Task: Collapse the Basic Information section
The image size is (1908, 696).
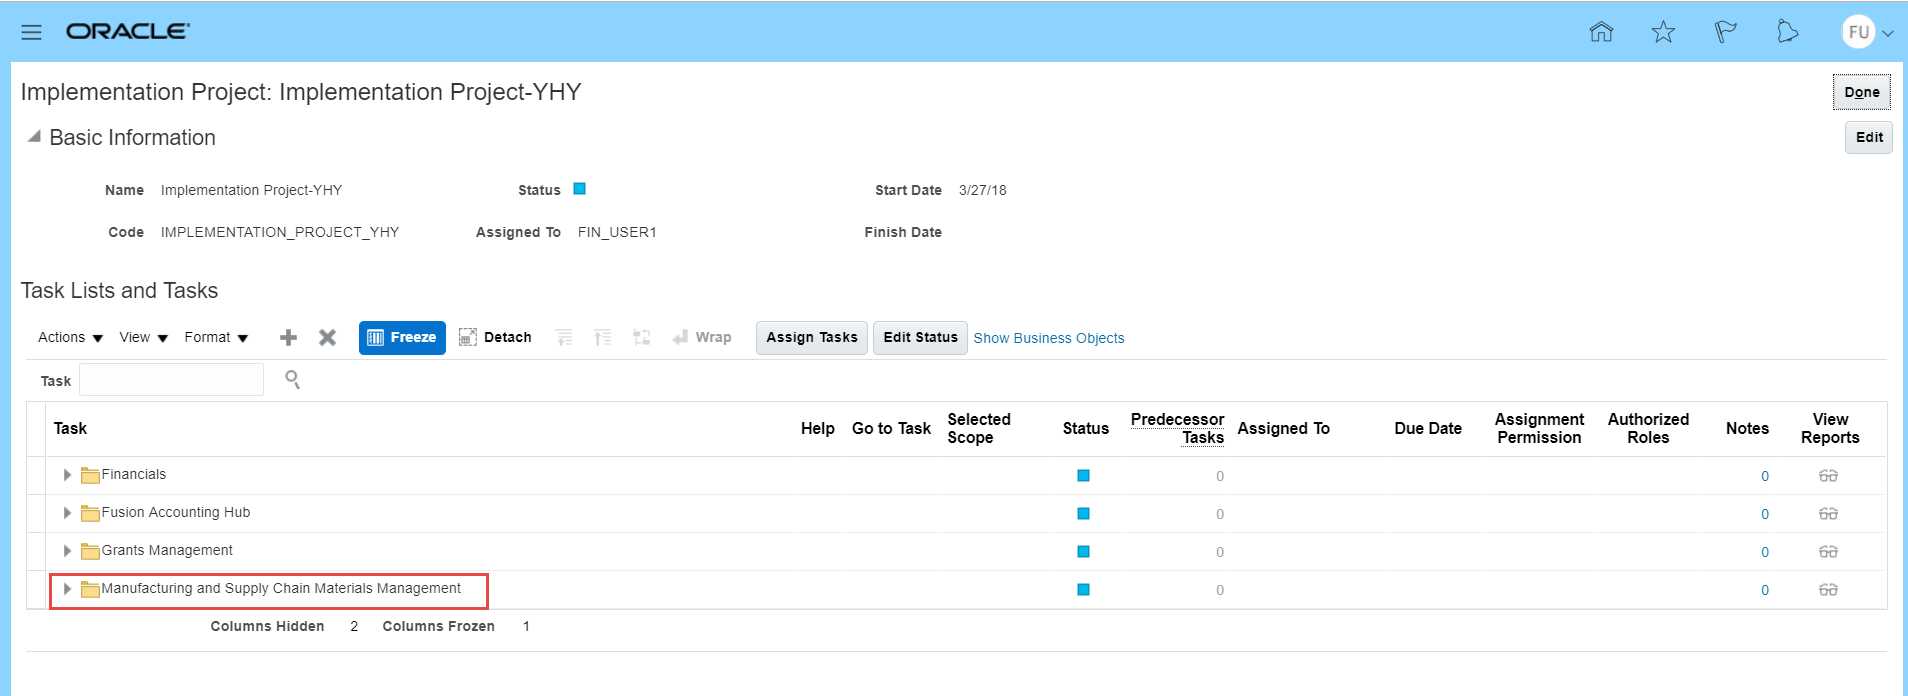Action: [x=34, y=137]
